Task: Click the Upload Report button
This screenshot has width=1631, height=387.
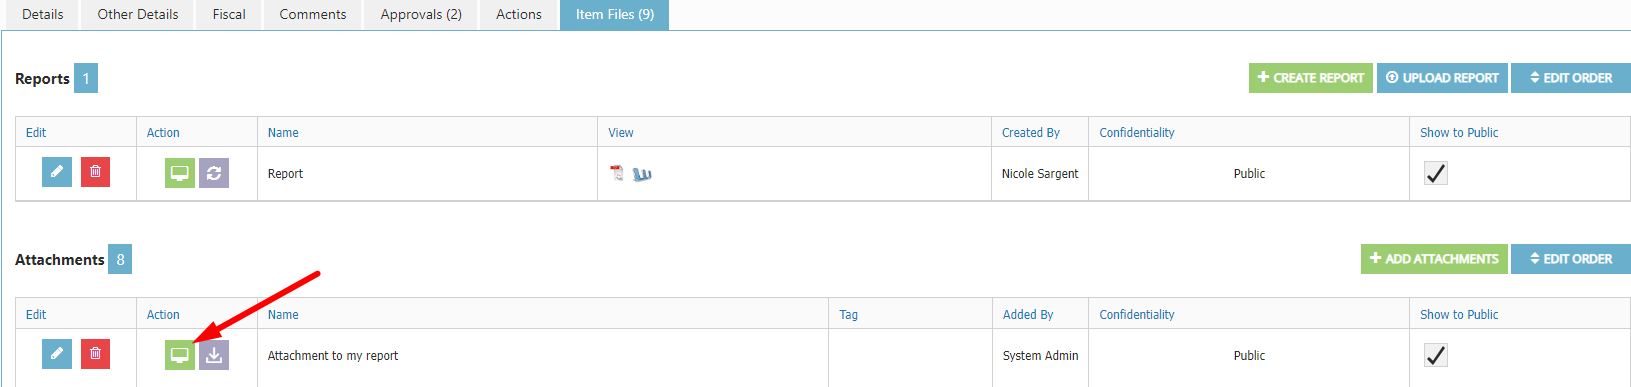Action: [1442, 78]
